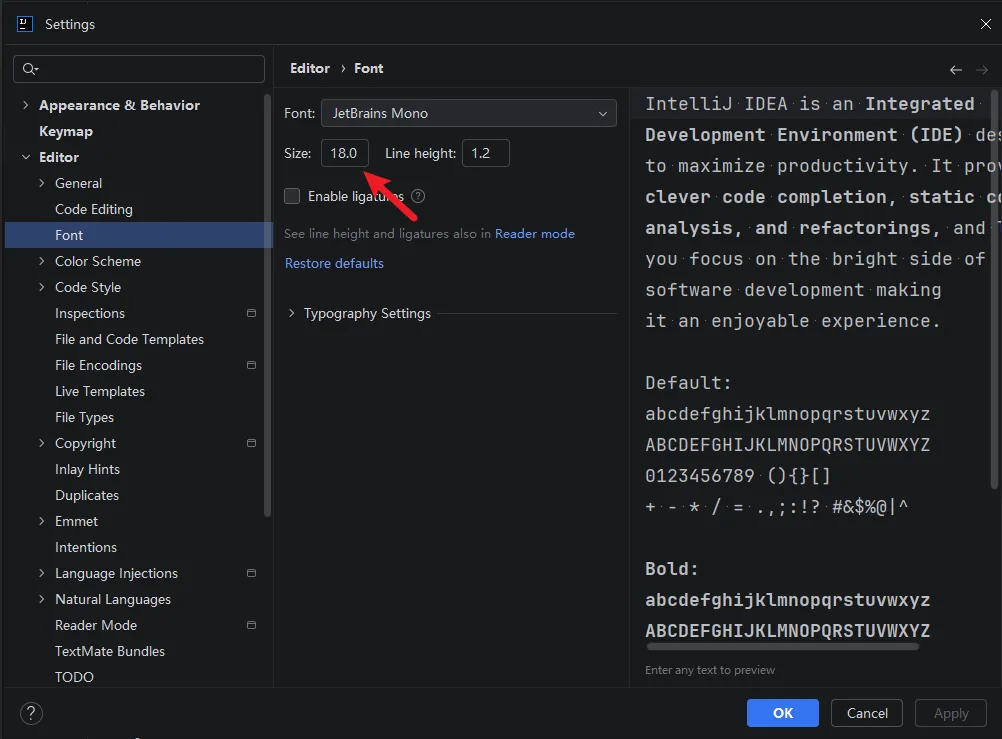The height and width of the screenshot is (739, 1002).
Task: Open File and Code Templates
Action: click(x=129, y=339)
